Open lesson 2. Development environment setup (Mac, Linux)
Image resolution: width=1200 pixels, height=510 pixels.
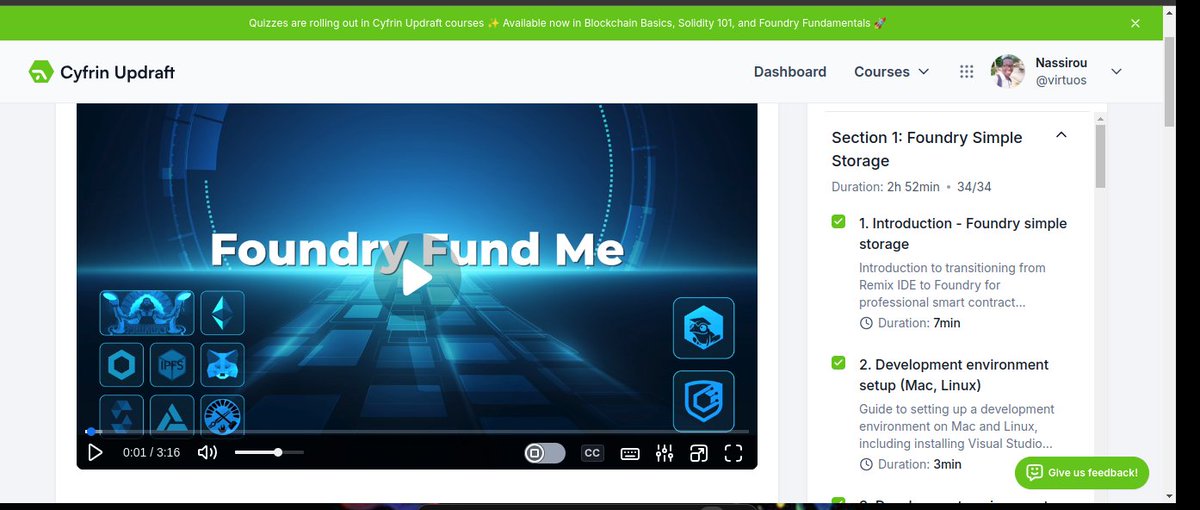pyautogui.click(x=954, y=375)
